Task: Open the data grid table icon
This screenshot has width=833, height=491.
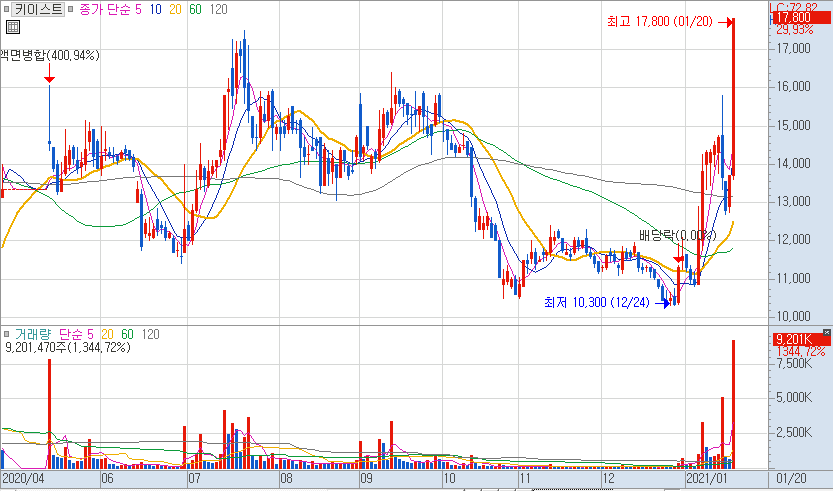Action: click(13, 27)
